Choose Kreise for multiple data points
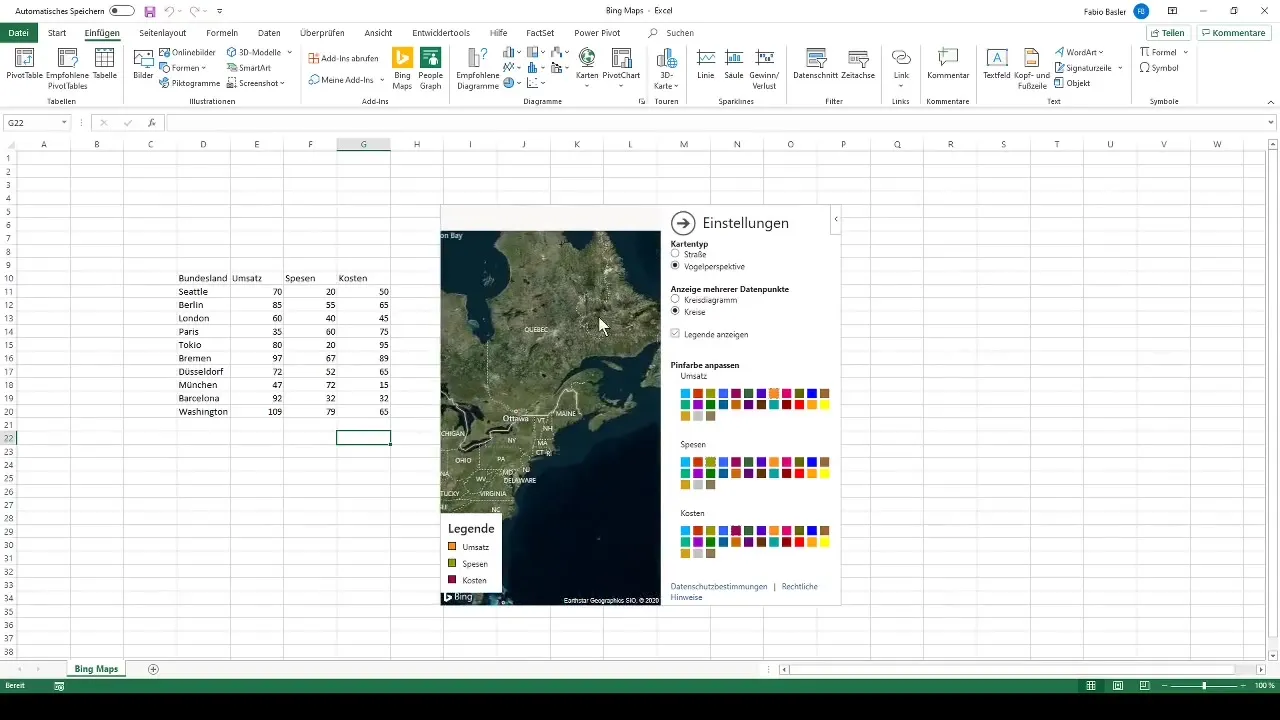This screenshot has height=720, width=1280. point(675,312)
